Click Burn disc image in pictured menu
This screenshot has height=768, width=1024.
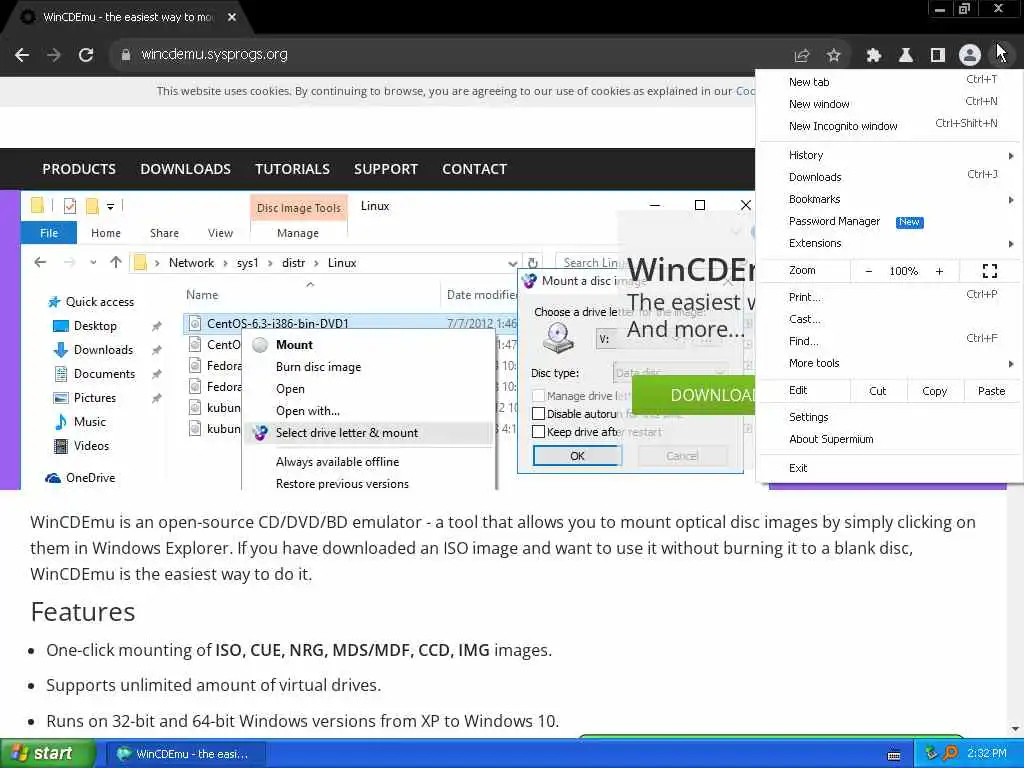pyautogui.click(x=319, y=367)
